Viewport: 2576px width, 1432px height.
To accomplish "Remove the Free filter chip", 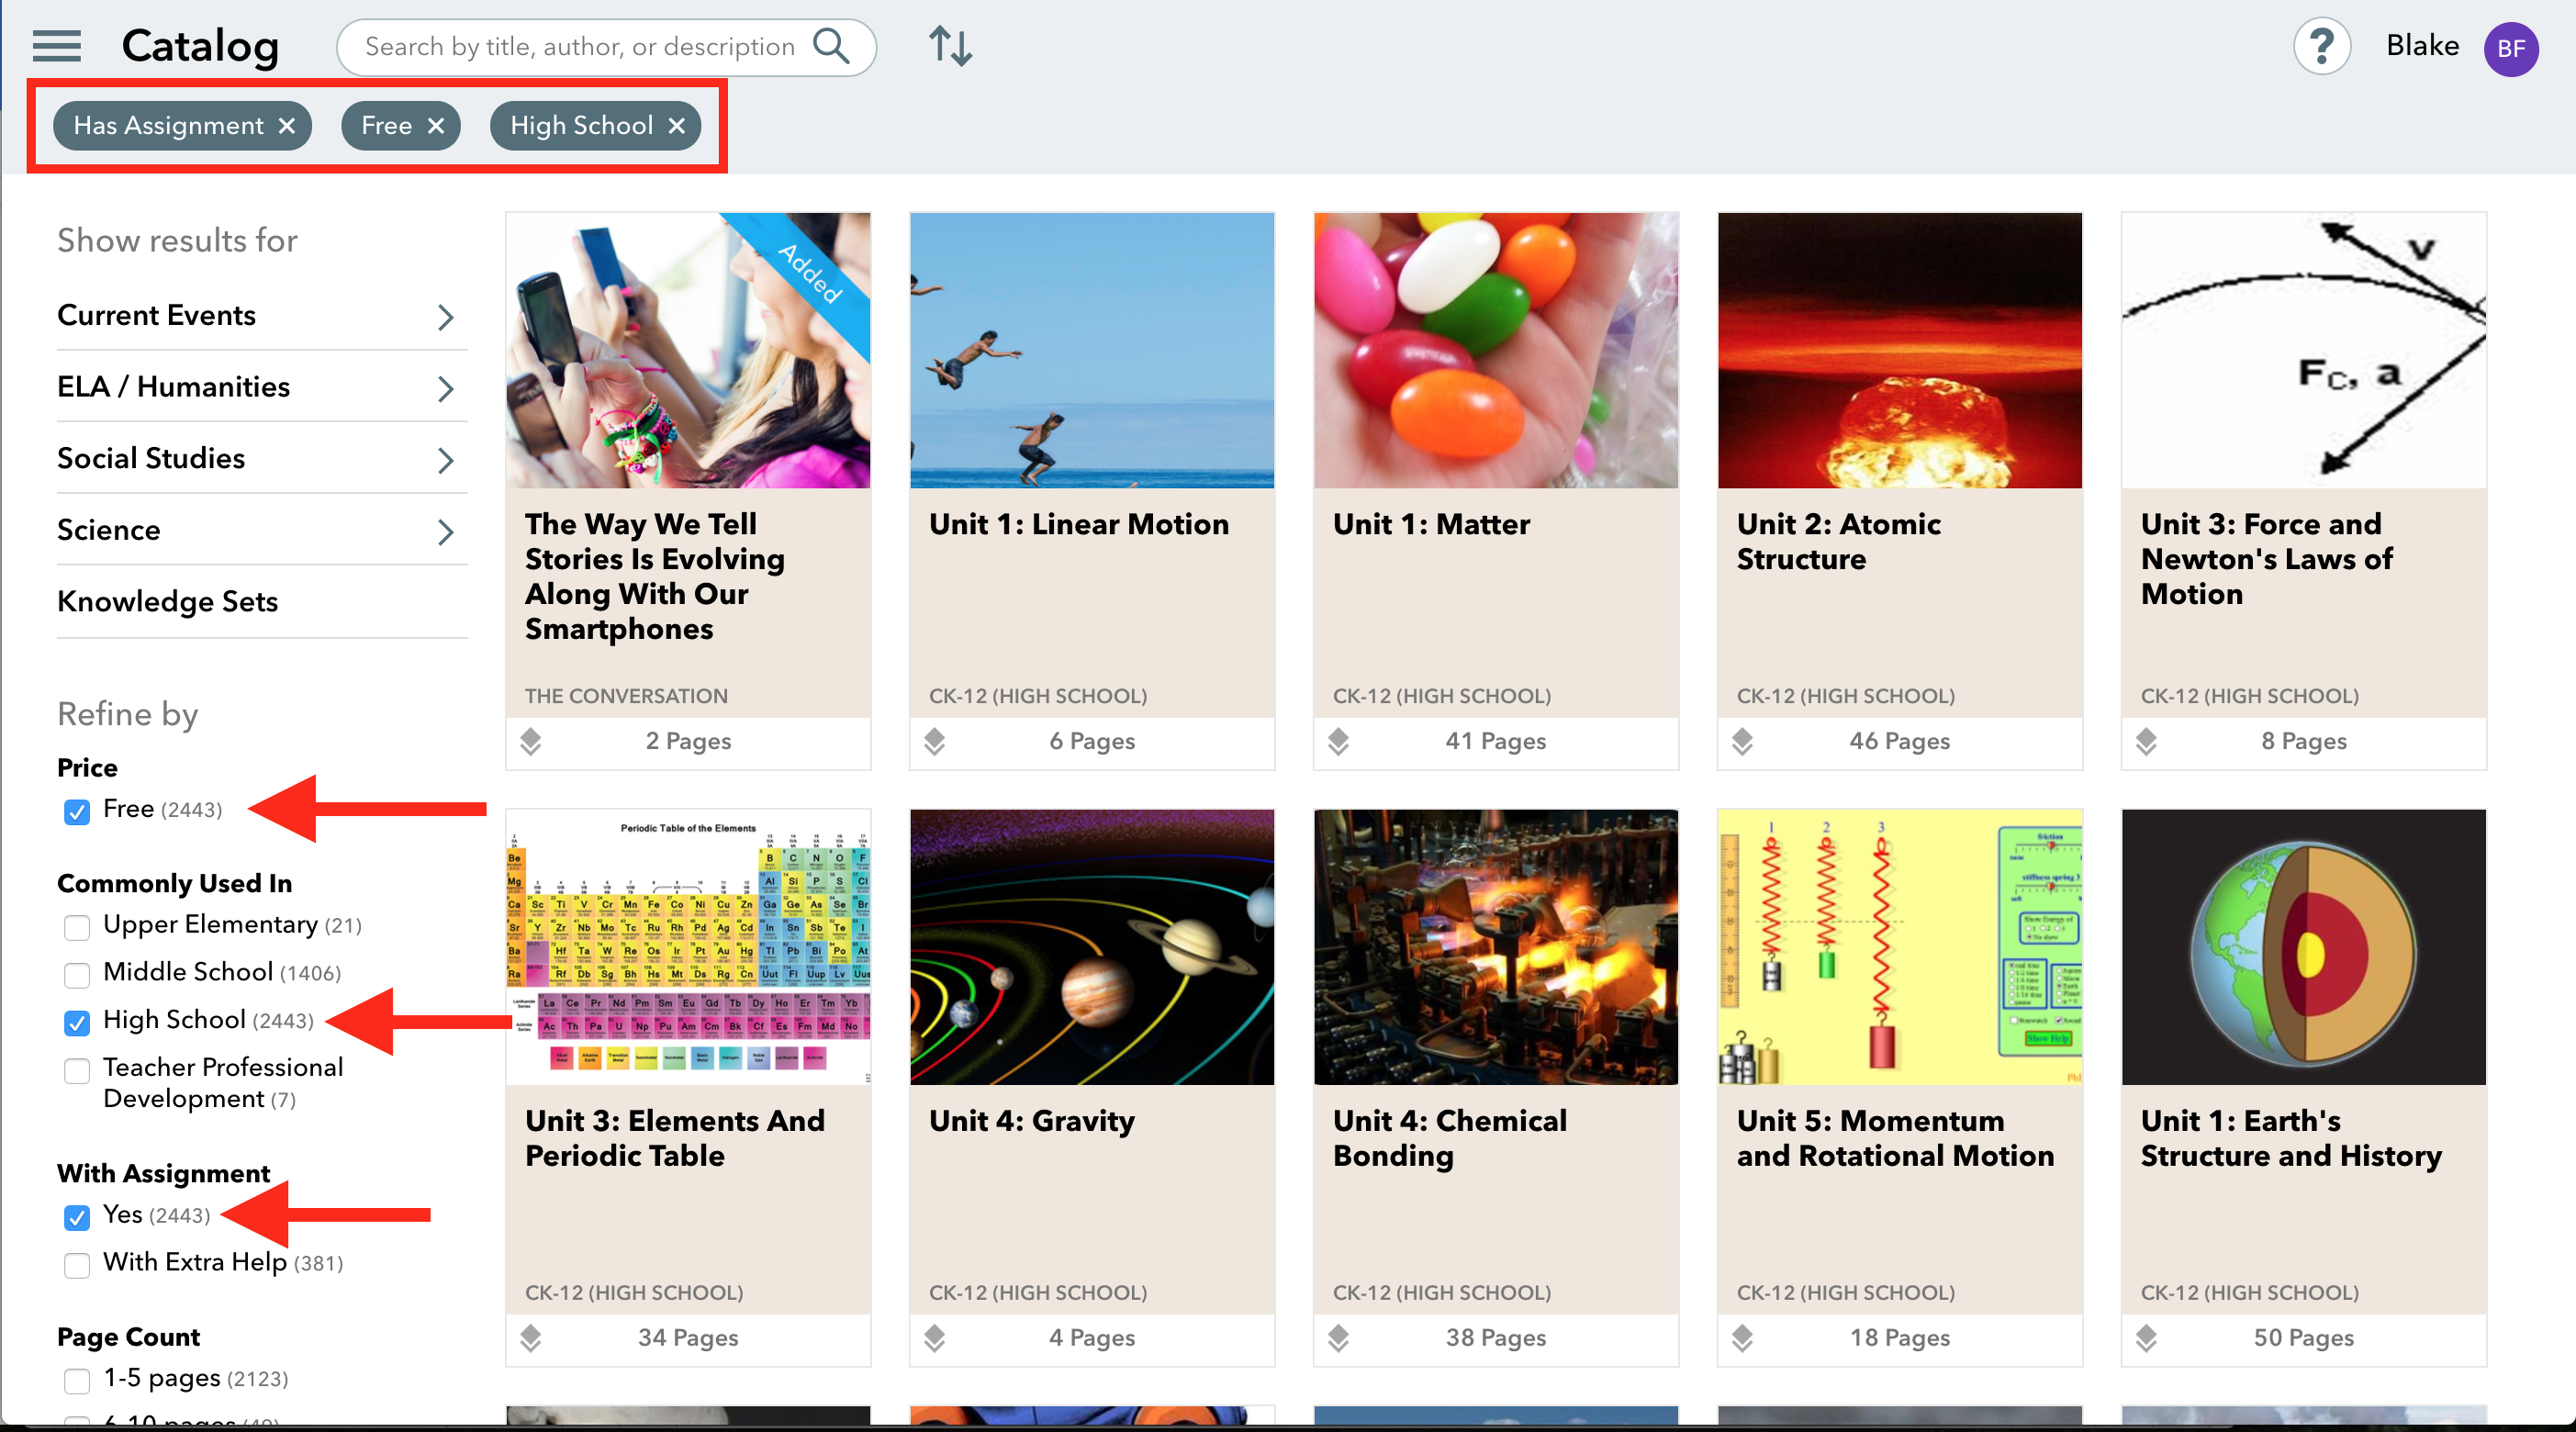I will [436, 126].
